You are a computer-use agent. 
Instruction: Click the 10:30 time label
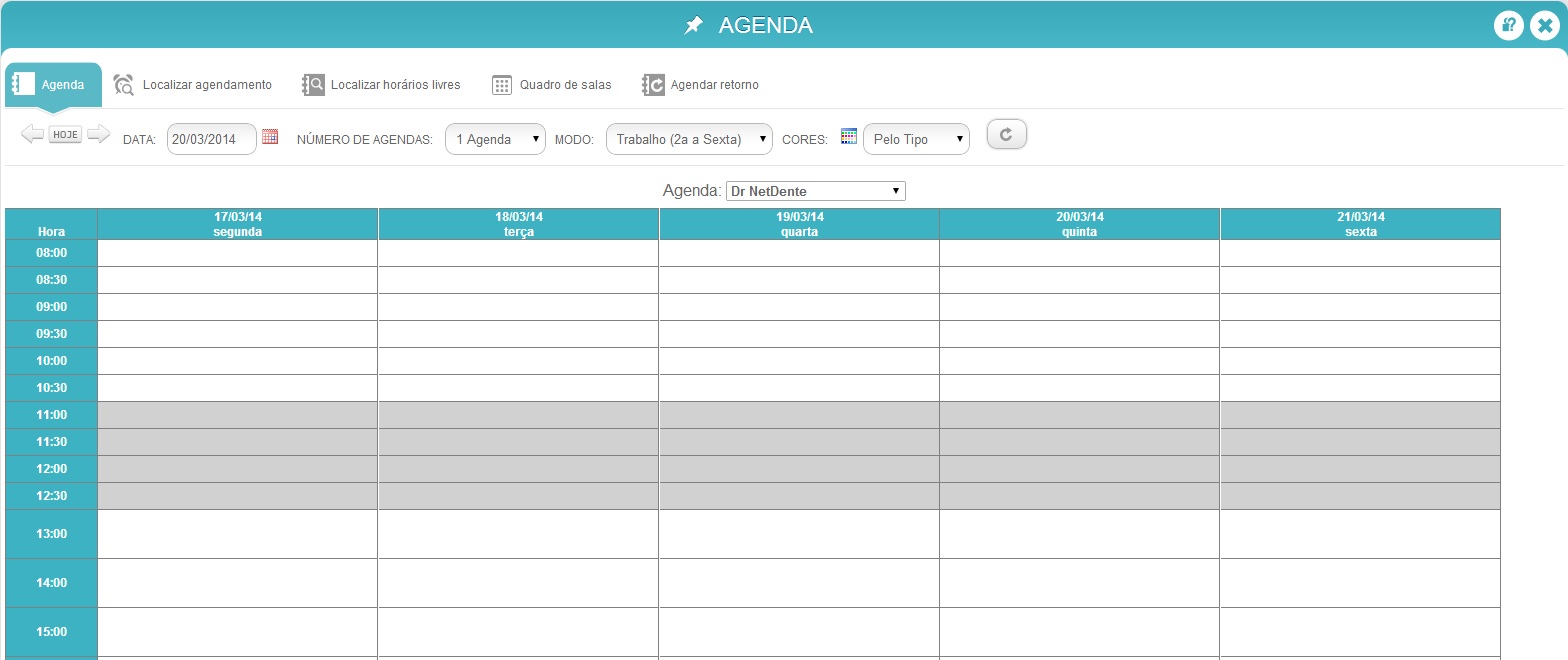point(51,388)
